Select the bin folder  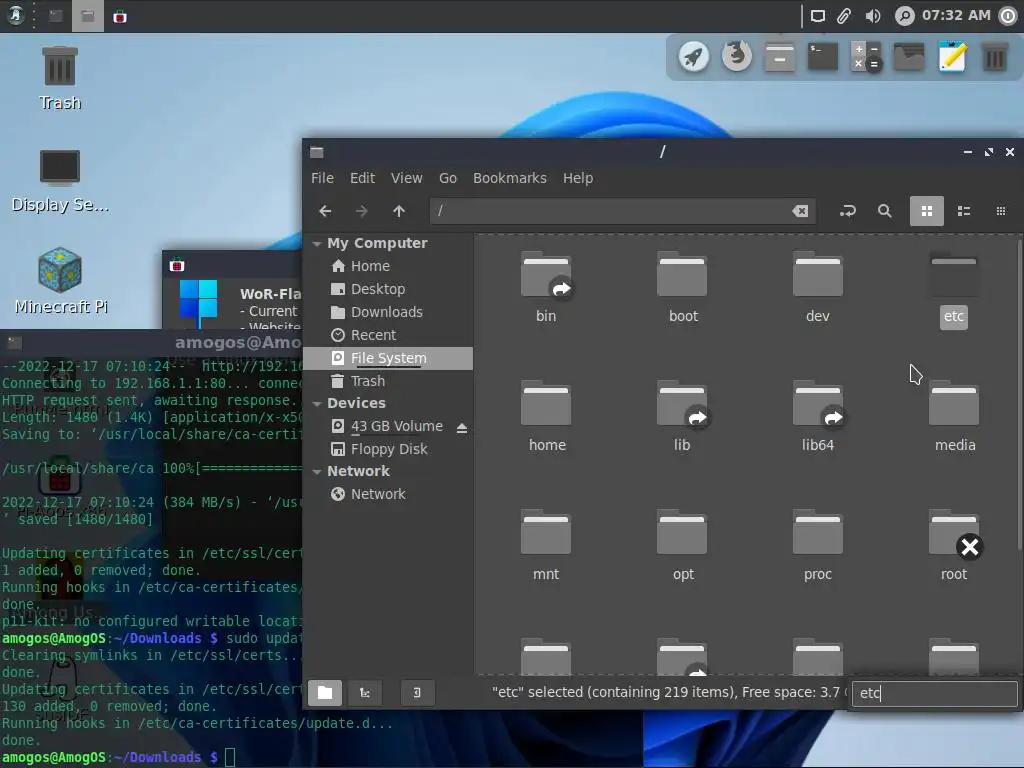click(546, 287)
